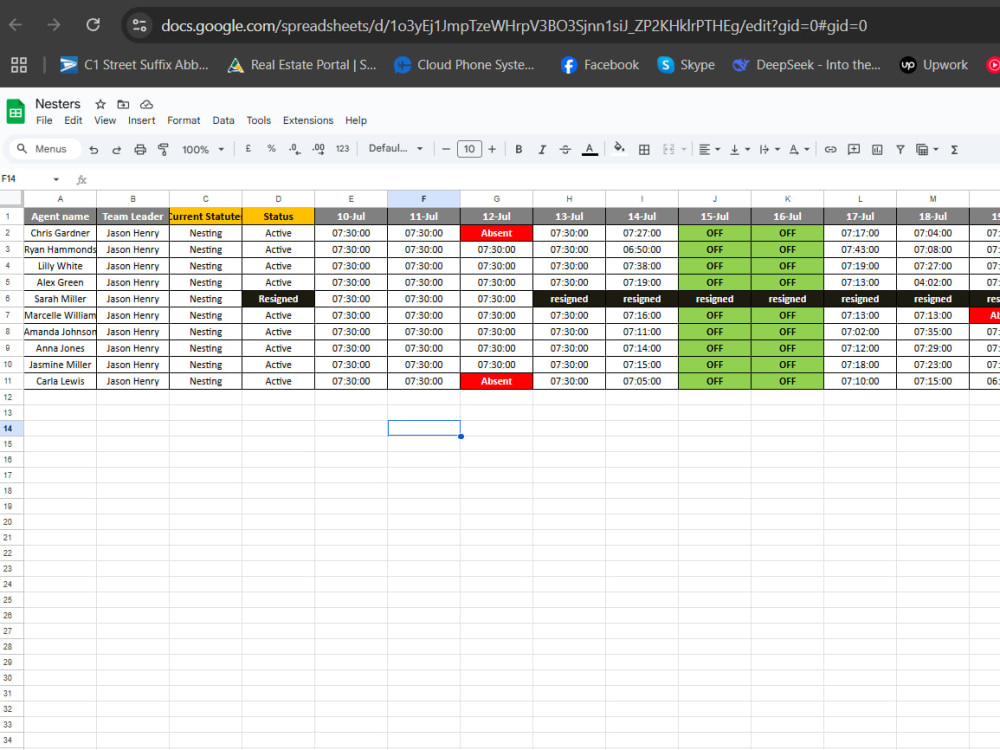Open the Cloud Phone System bookmark

coord(464,64)
